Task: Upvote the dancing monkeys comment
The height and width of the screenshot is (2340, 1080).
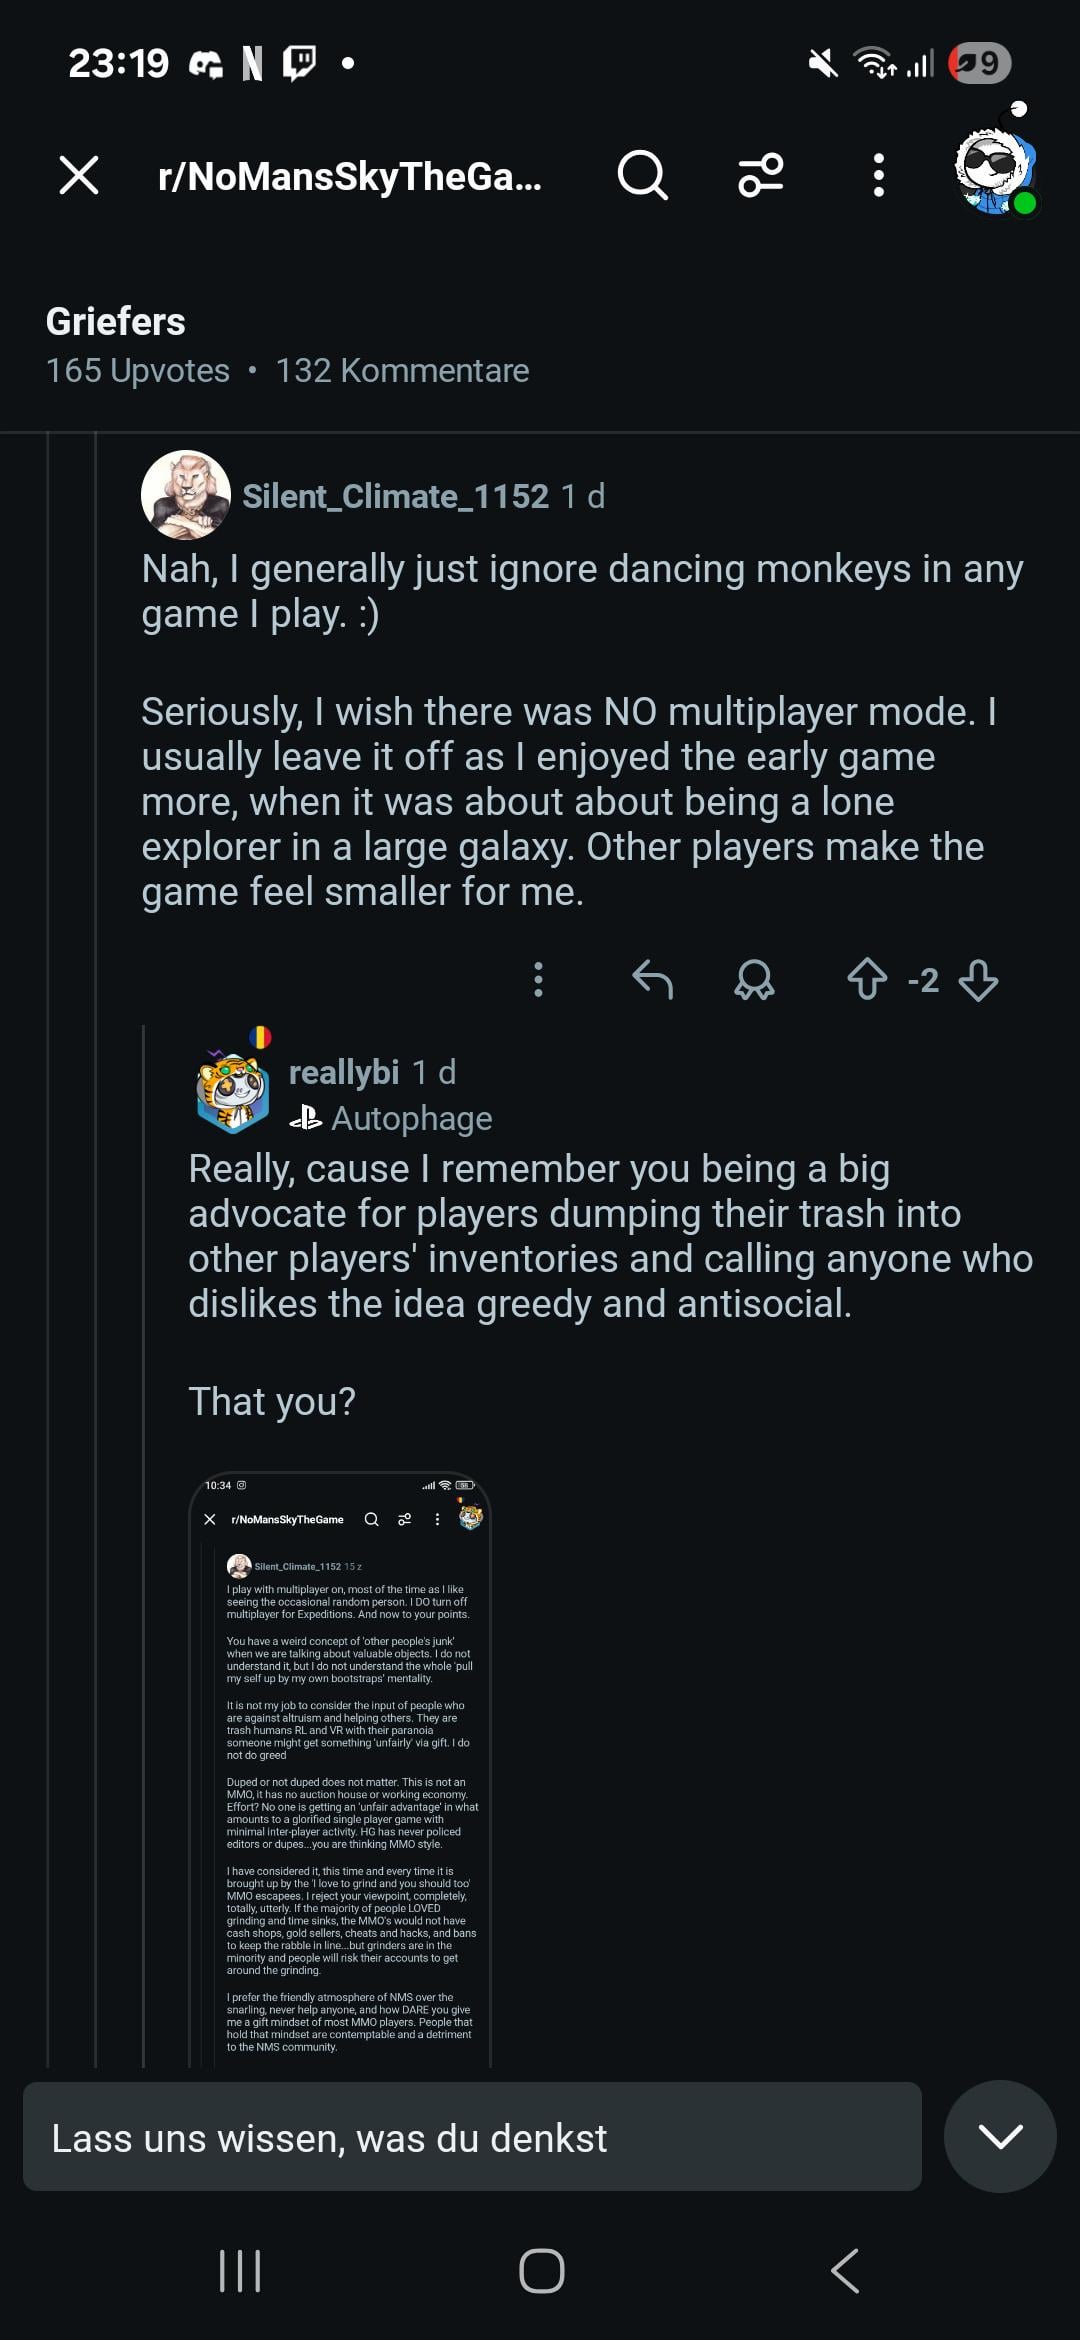Action: point(867,980)
